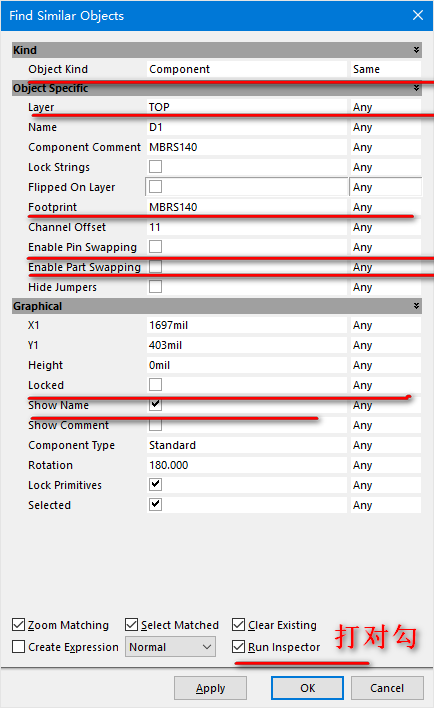The height and width of the screenshot is (708, 434).
Task: Click the Apply button
Action: pos(210,688)
